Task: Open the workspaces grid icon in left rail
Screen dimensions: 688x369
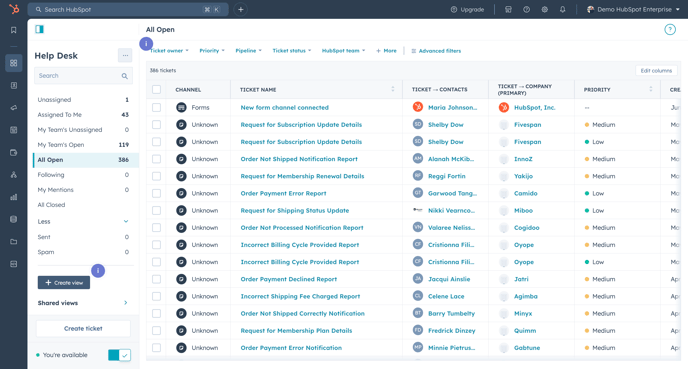Action: 14,63
